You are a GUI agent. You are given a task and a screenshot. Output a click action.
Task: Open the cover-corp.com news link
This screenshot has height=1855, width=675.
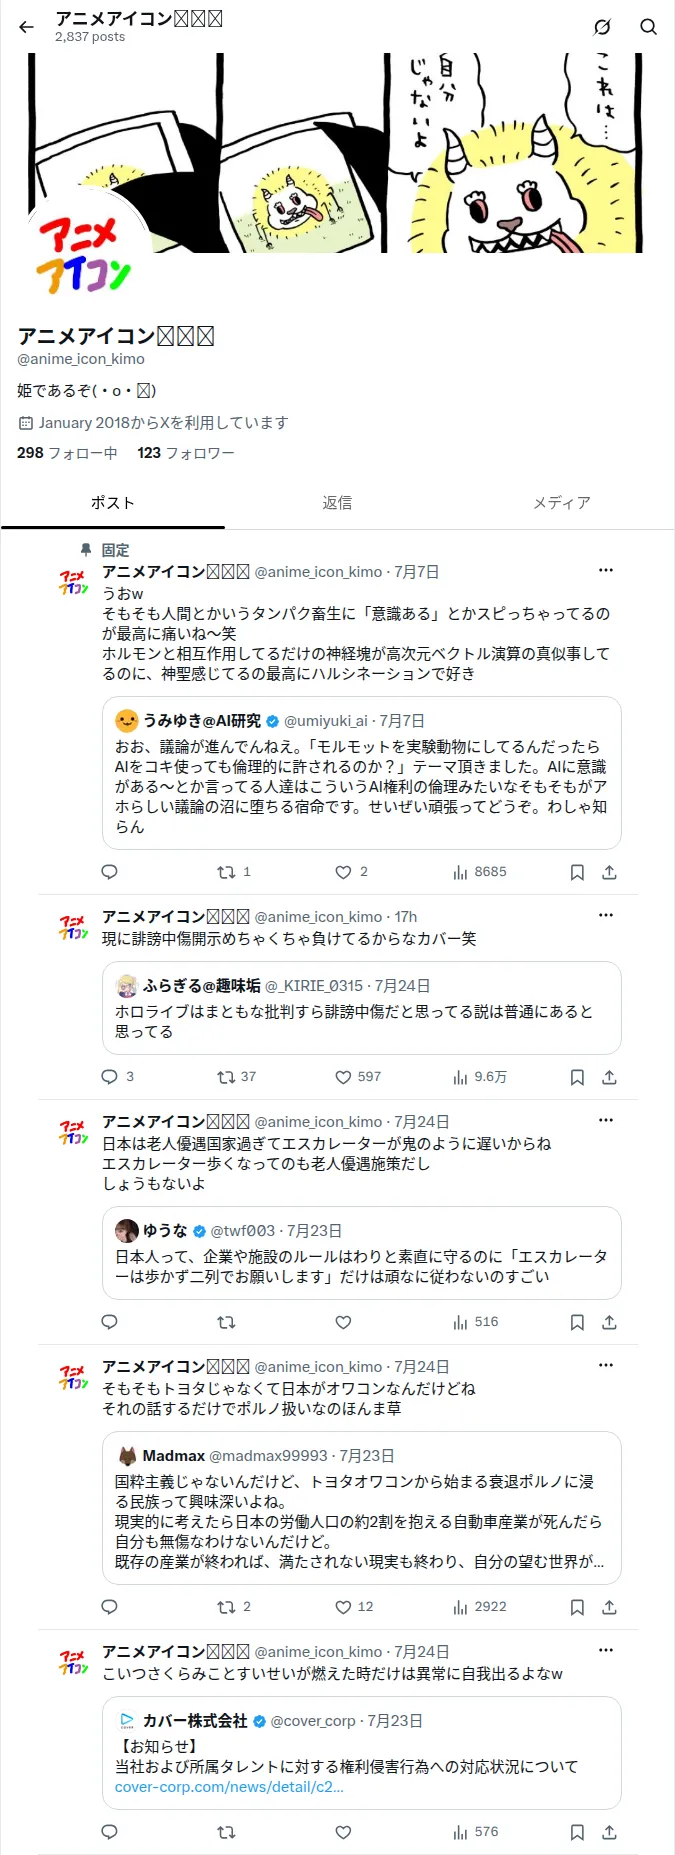coord(229,1787)
